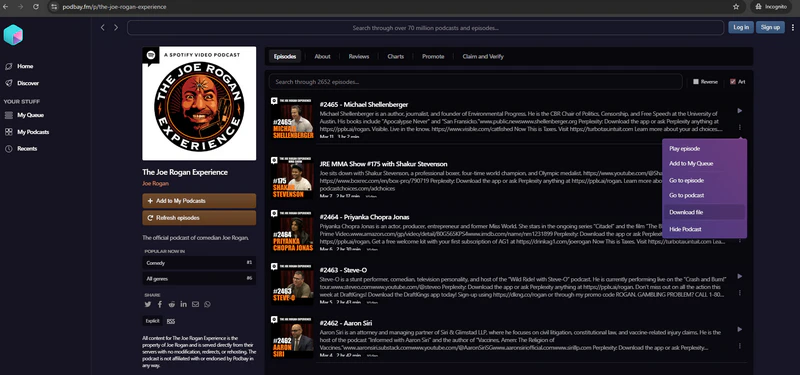Select Play episode from context menu

point(705,149)
